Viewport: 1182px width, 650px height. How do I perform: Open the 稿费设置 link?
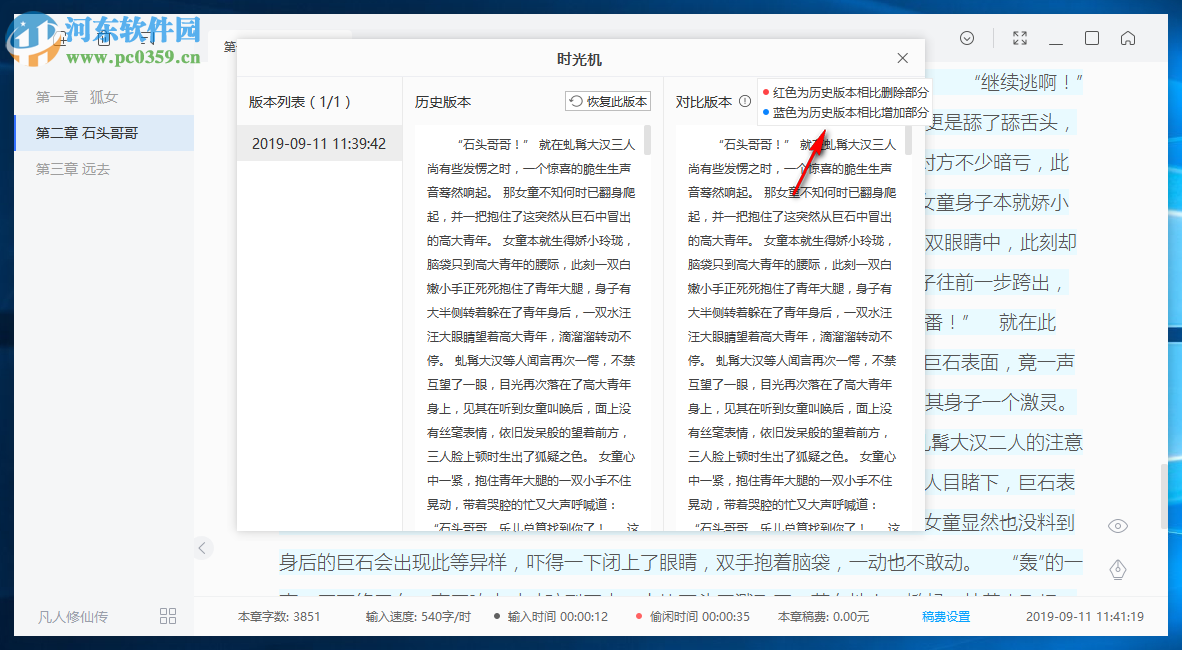(946, 617)
